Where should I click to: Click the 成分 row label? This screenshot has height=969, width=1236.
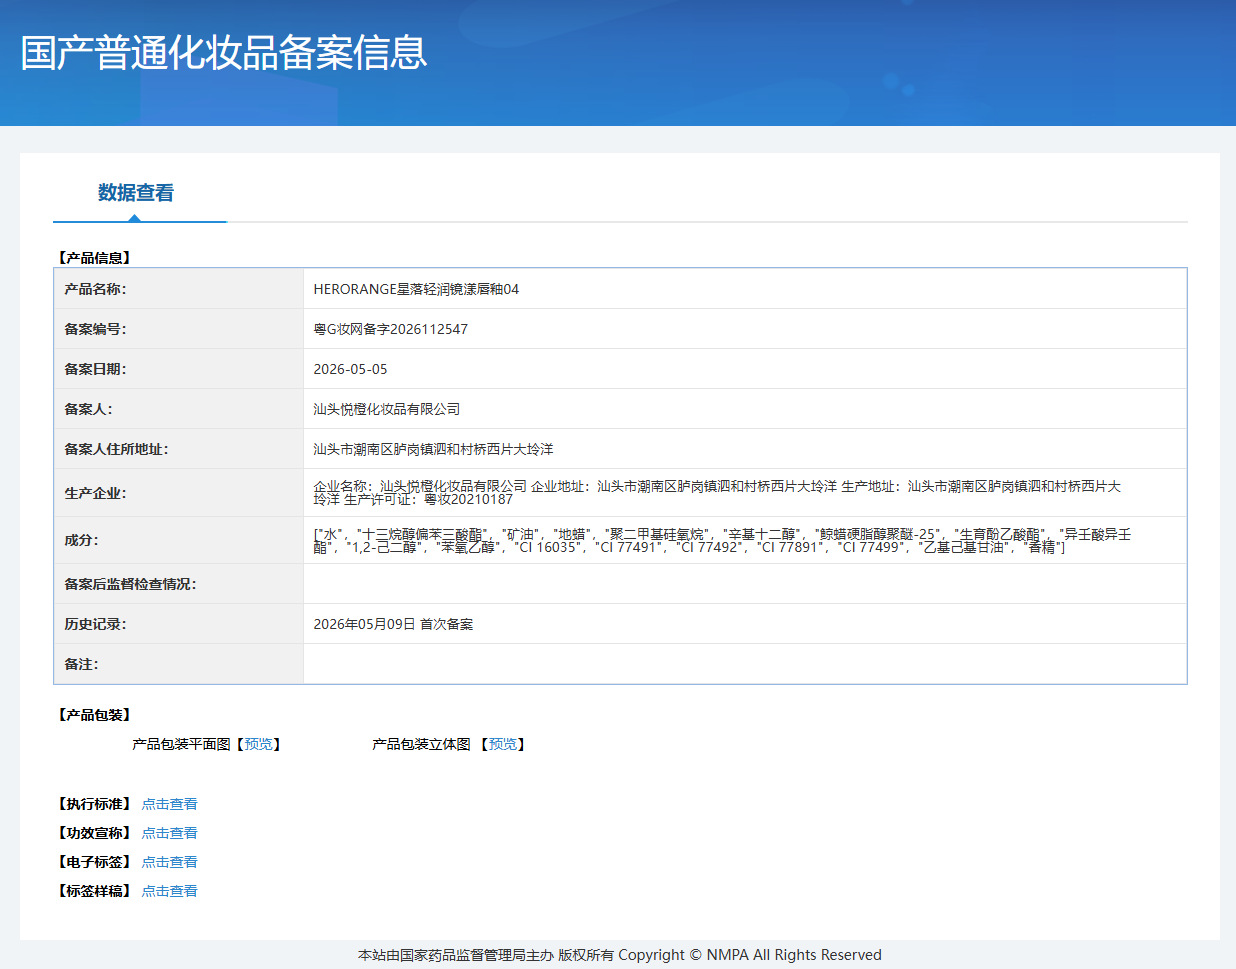pyautogui.click(x=81, y=540)
